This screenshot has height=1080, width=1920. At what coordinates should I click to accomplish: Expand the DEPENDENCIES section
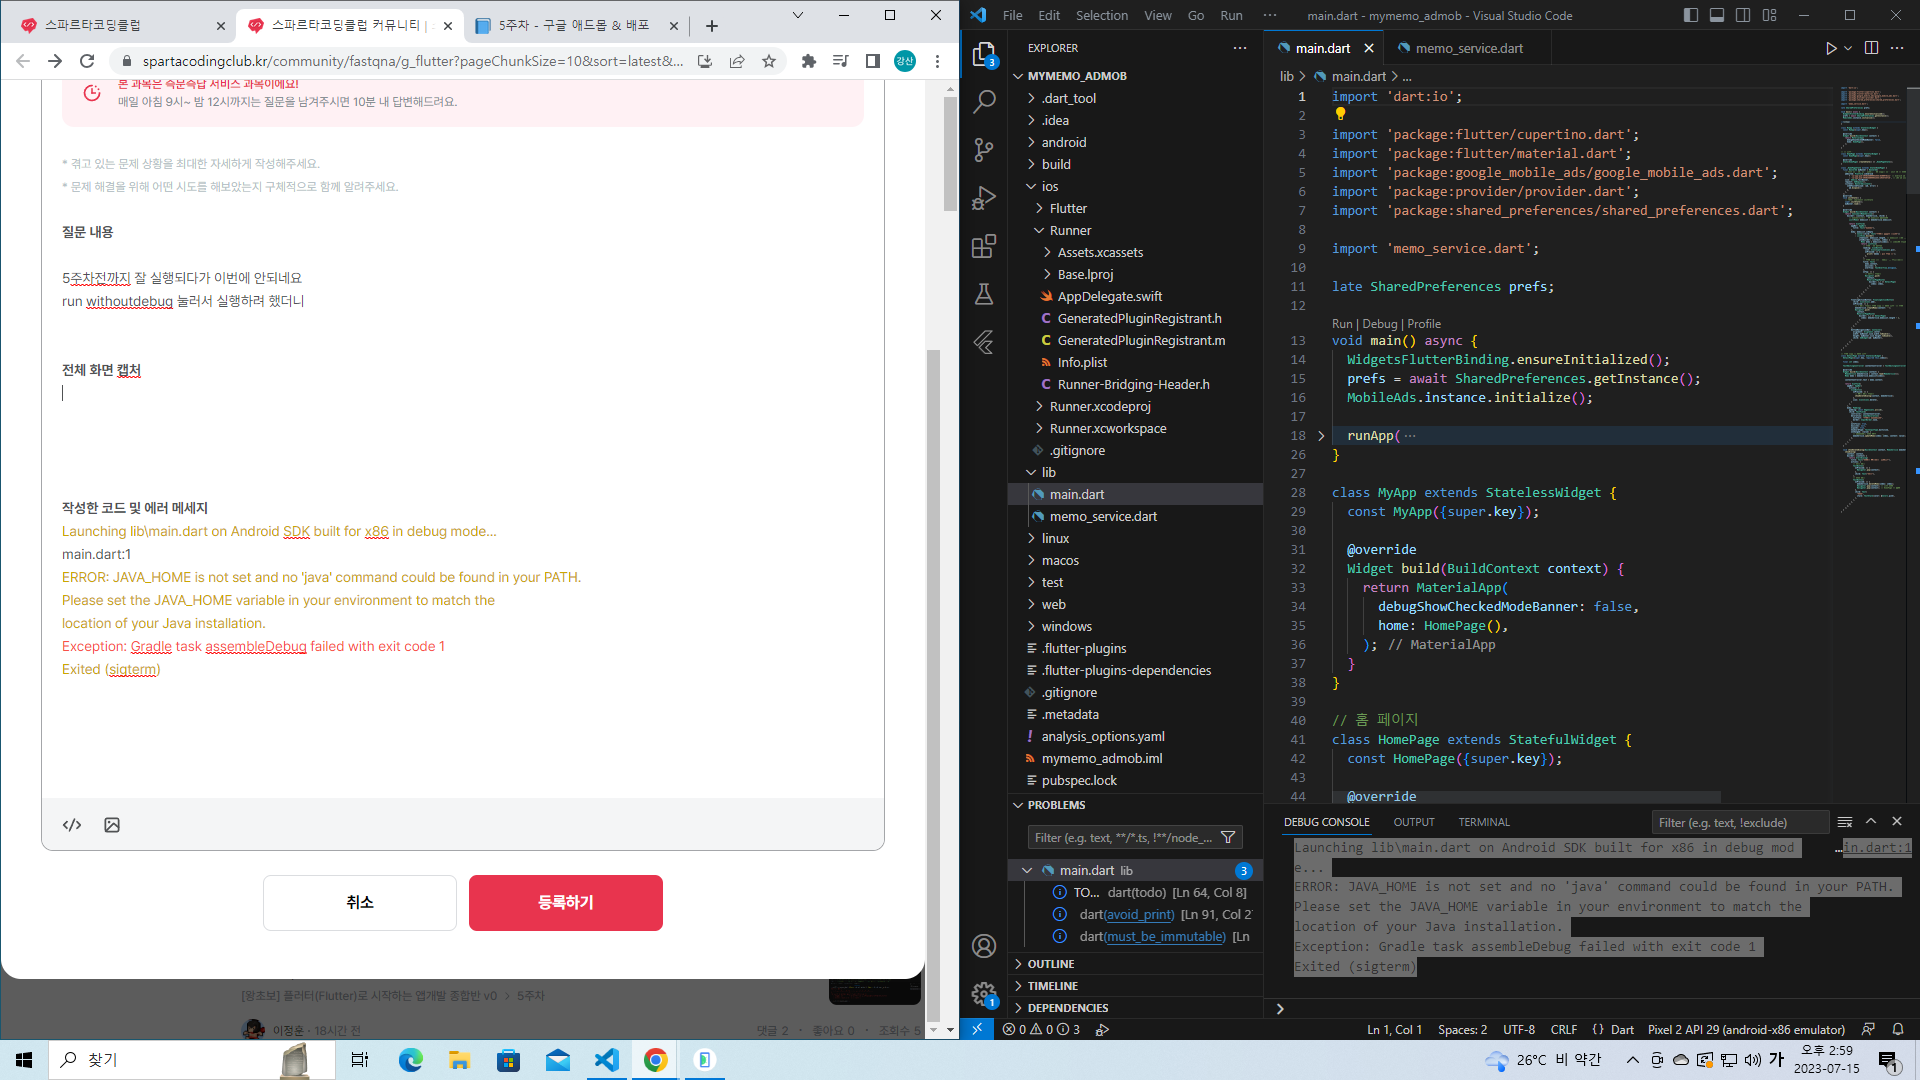point(1067,1008)
